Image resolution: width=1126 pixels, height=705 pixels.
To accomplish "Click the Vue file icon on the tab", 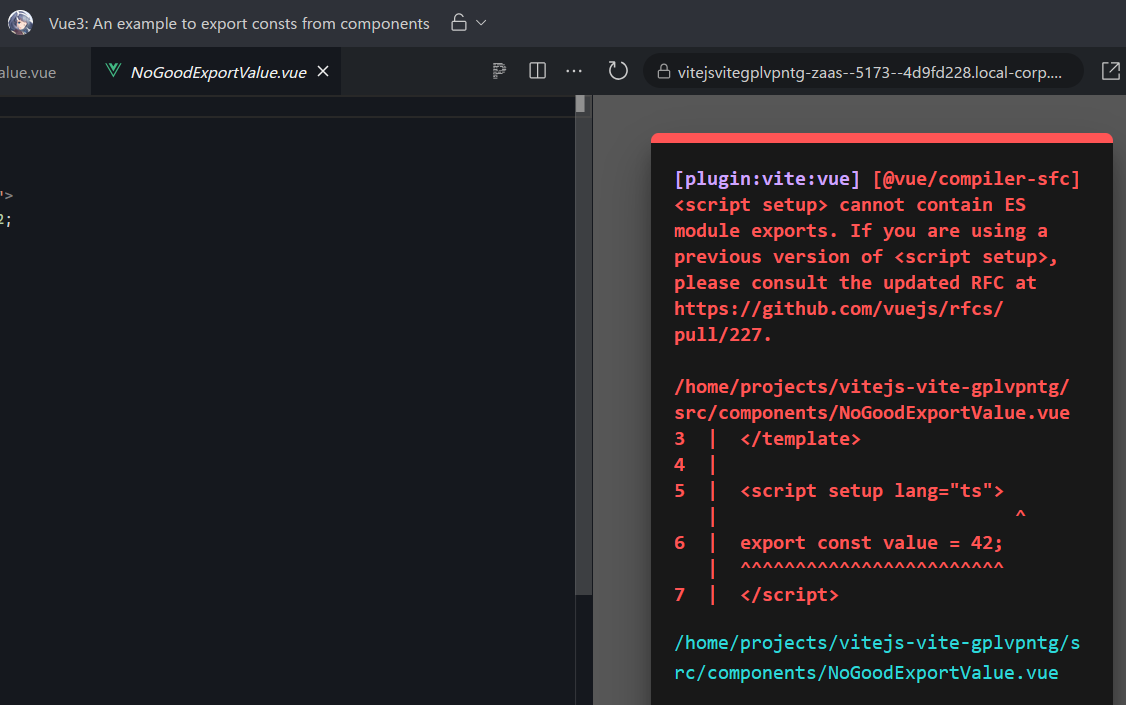I will pyautogui.click(x=113, y=70).
